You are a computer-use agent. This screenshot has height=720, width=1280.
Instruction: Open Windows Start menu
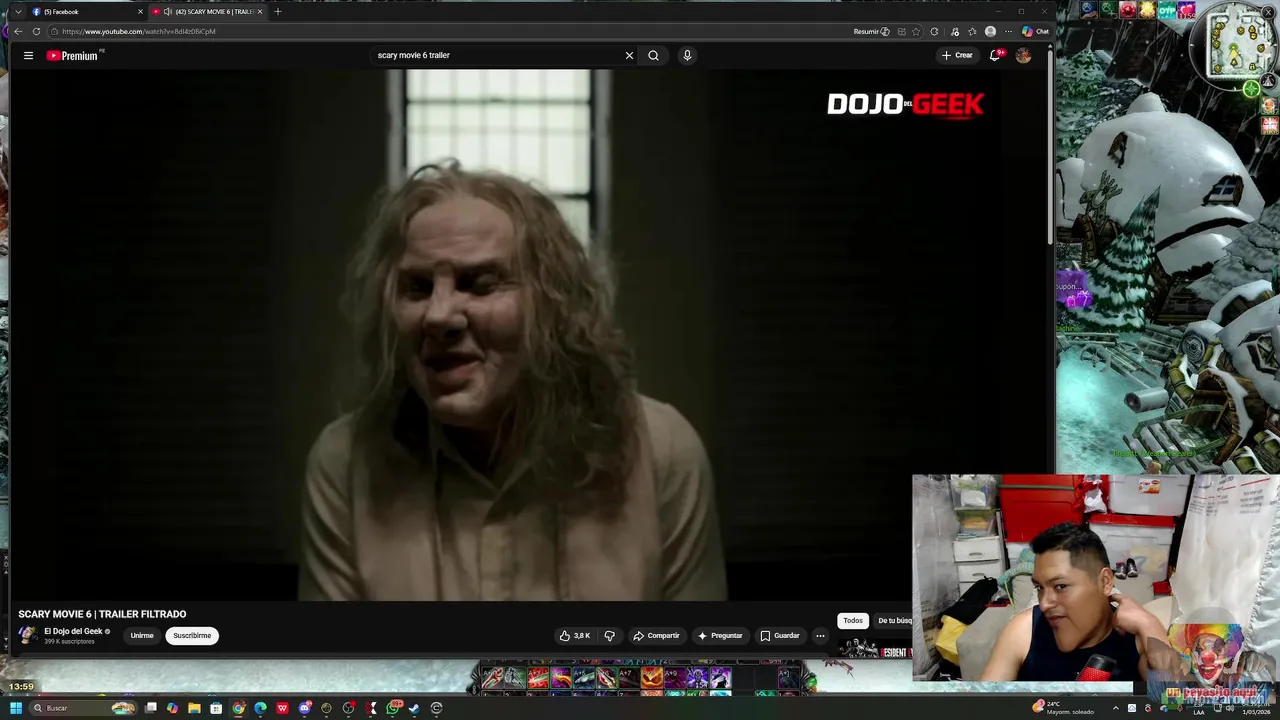click(16, 708)
